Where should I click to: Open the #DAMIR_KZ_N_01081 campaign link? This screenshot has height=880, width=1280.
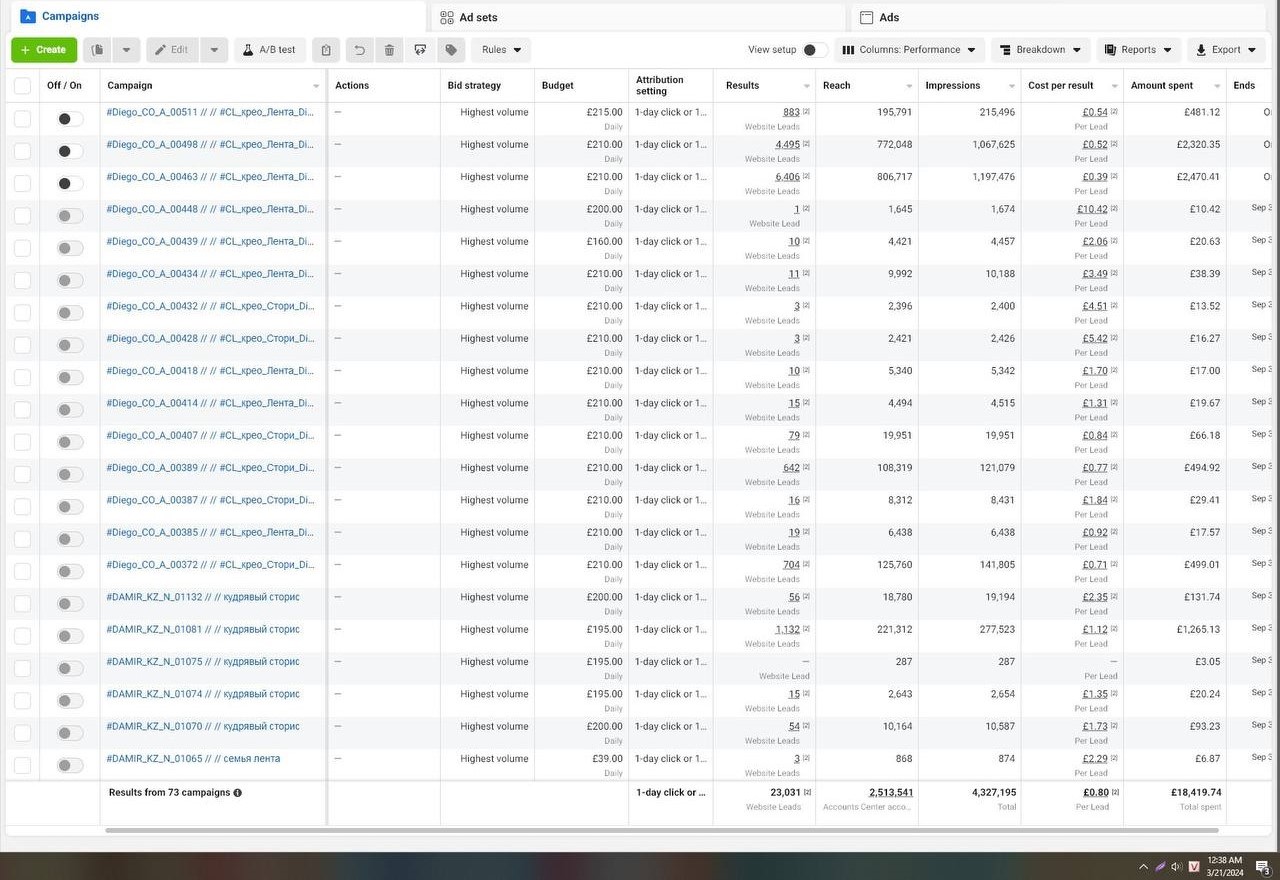(203, 630)
